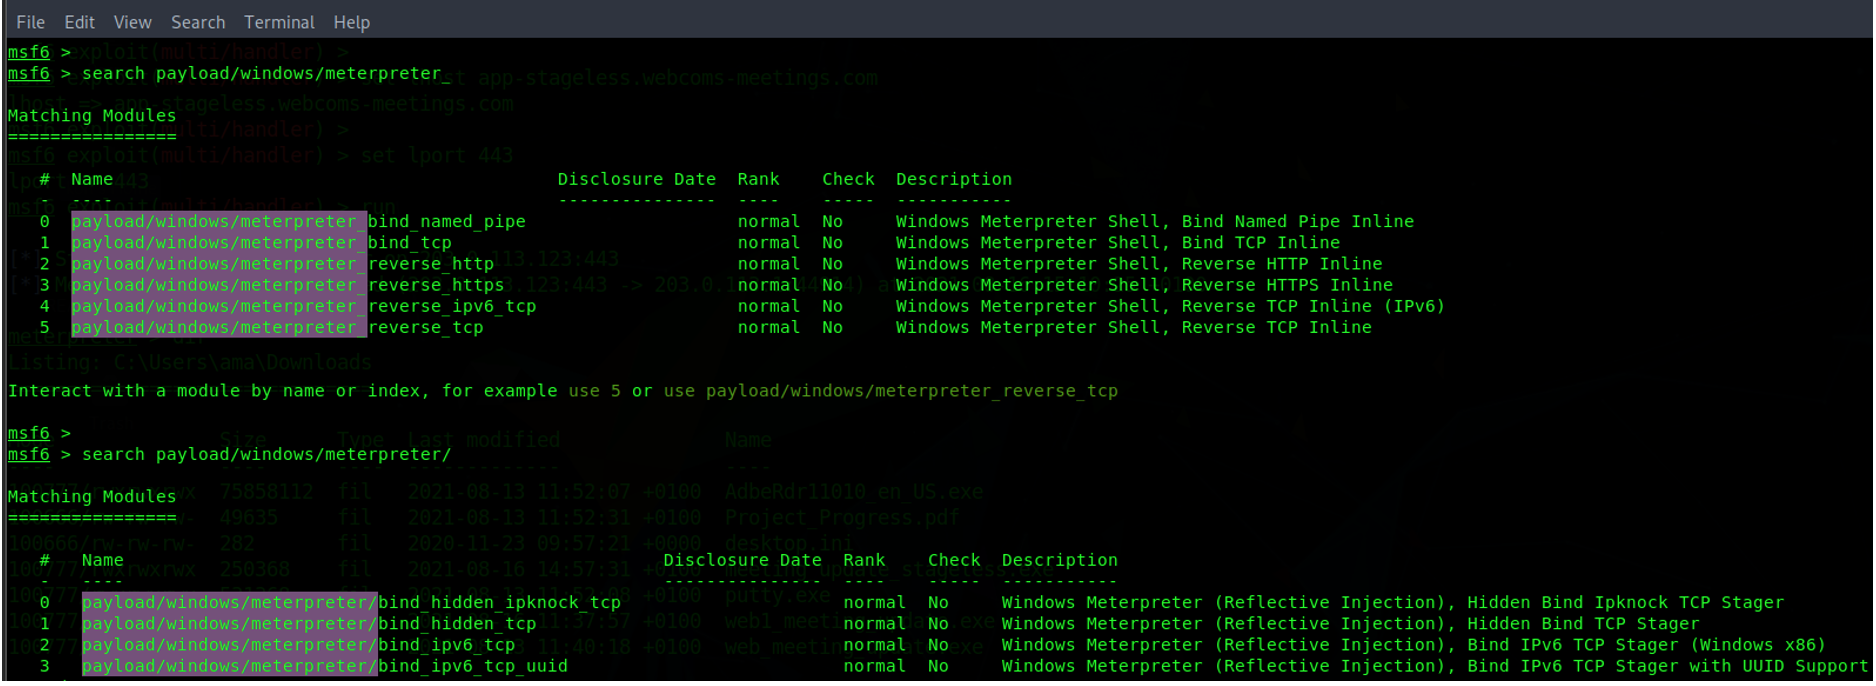
Task: Select 'reverse_ipv6_tcp' module name text
Action: (x=452, y=306)
